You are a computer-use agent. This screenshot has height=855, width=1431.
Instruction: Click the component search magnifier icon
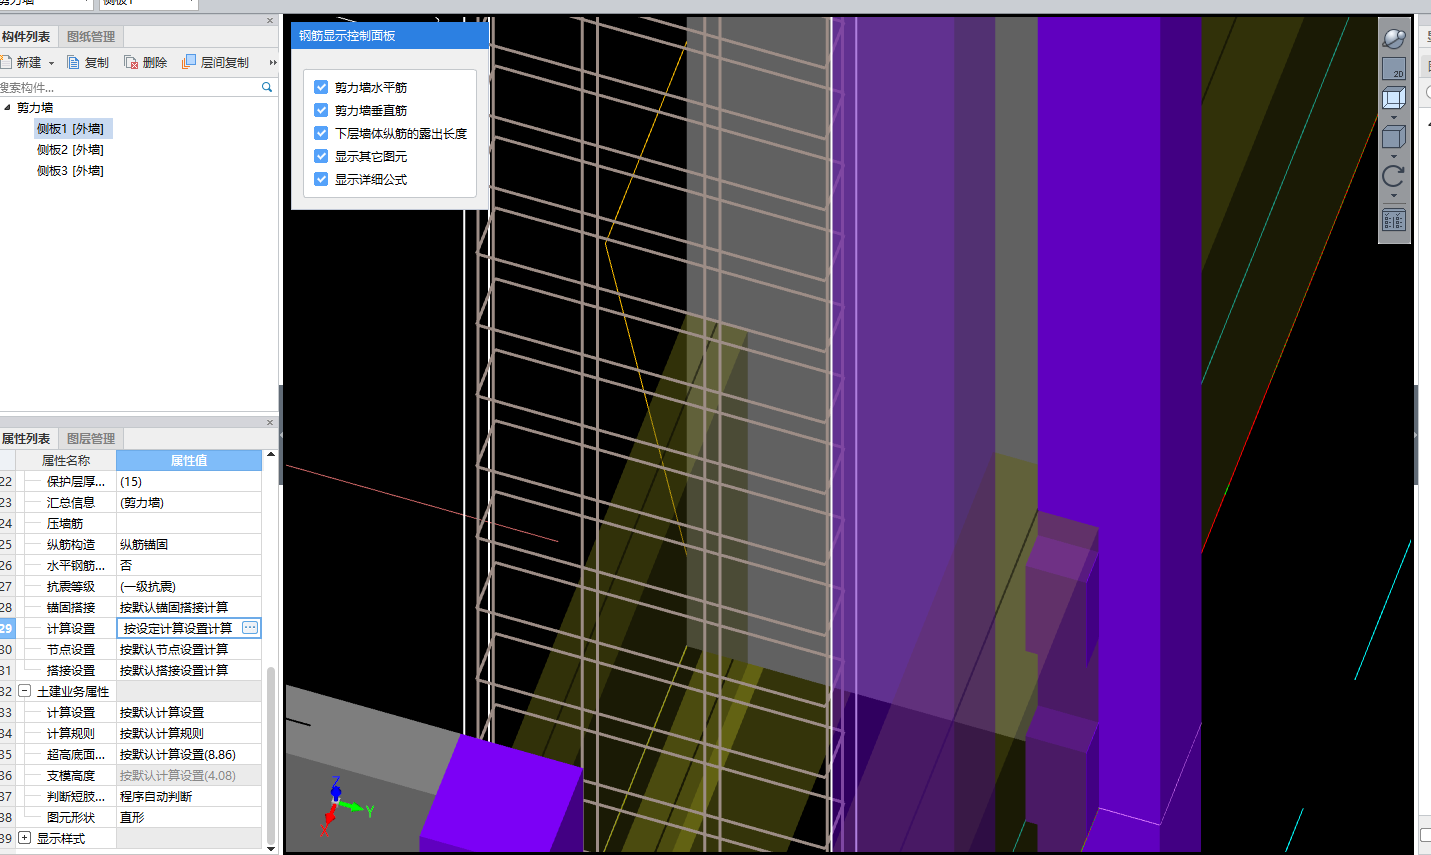(267, 87)
